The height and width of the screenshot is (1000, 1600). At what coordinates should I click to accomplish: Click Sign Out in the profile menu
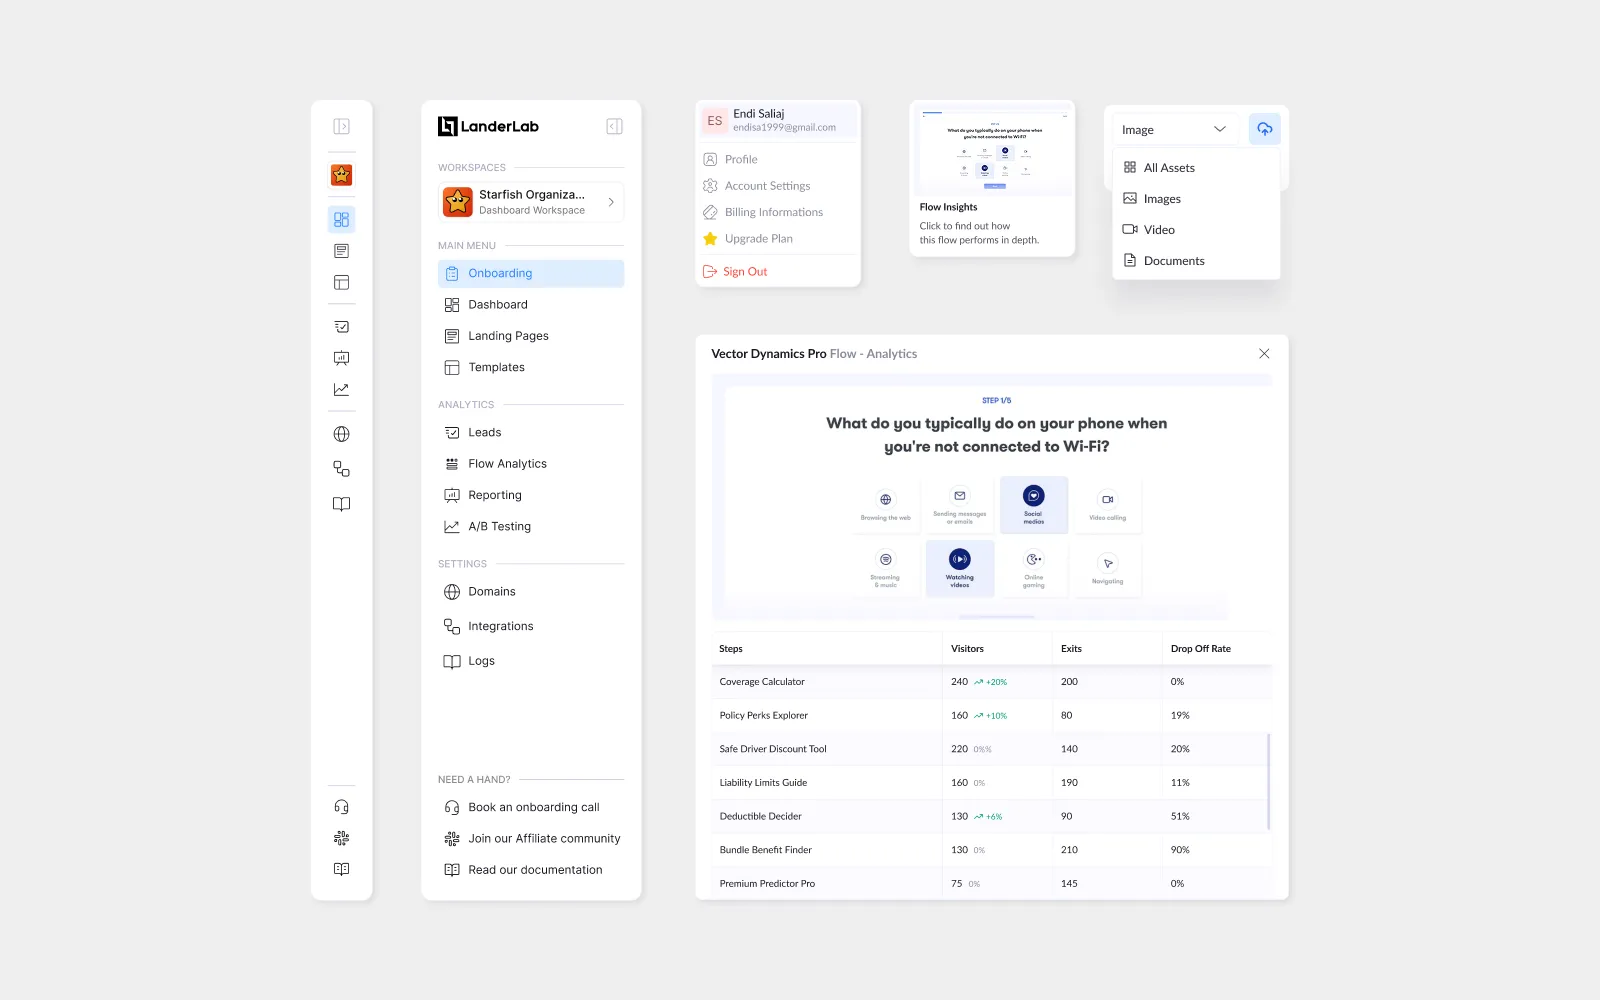tap(745, 271)
